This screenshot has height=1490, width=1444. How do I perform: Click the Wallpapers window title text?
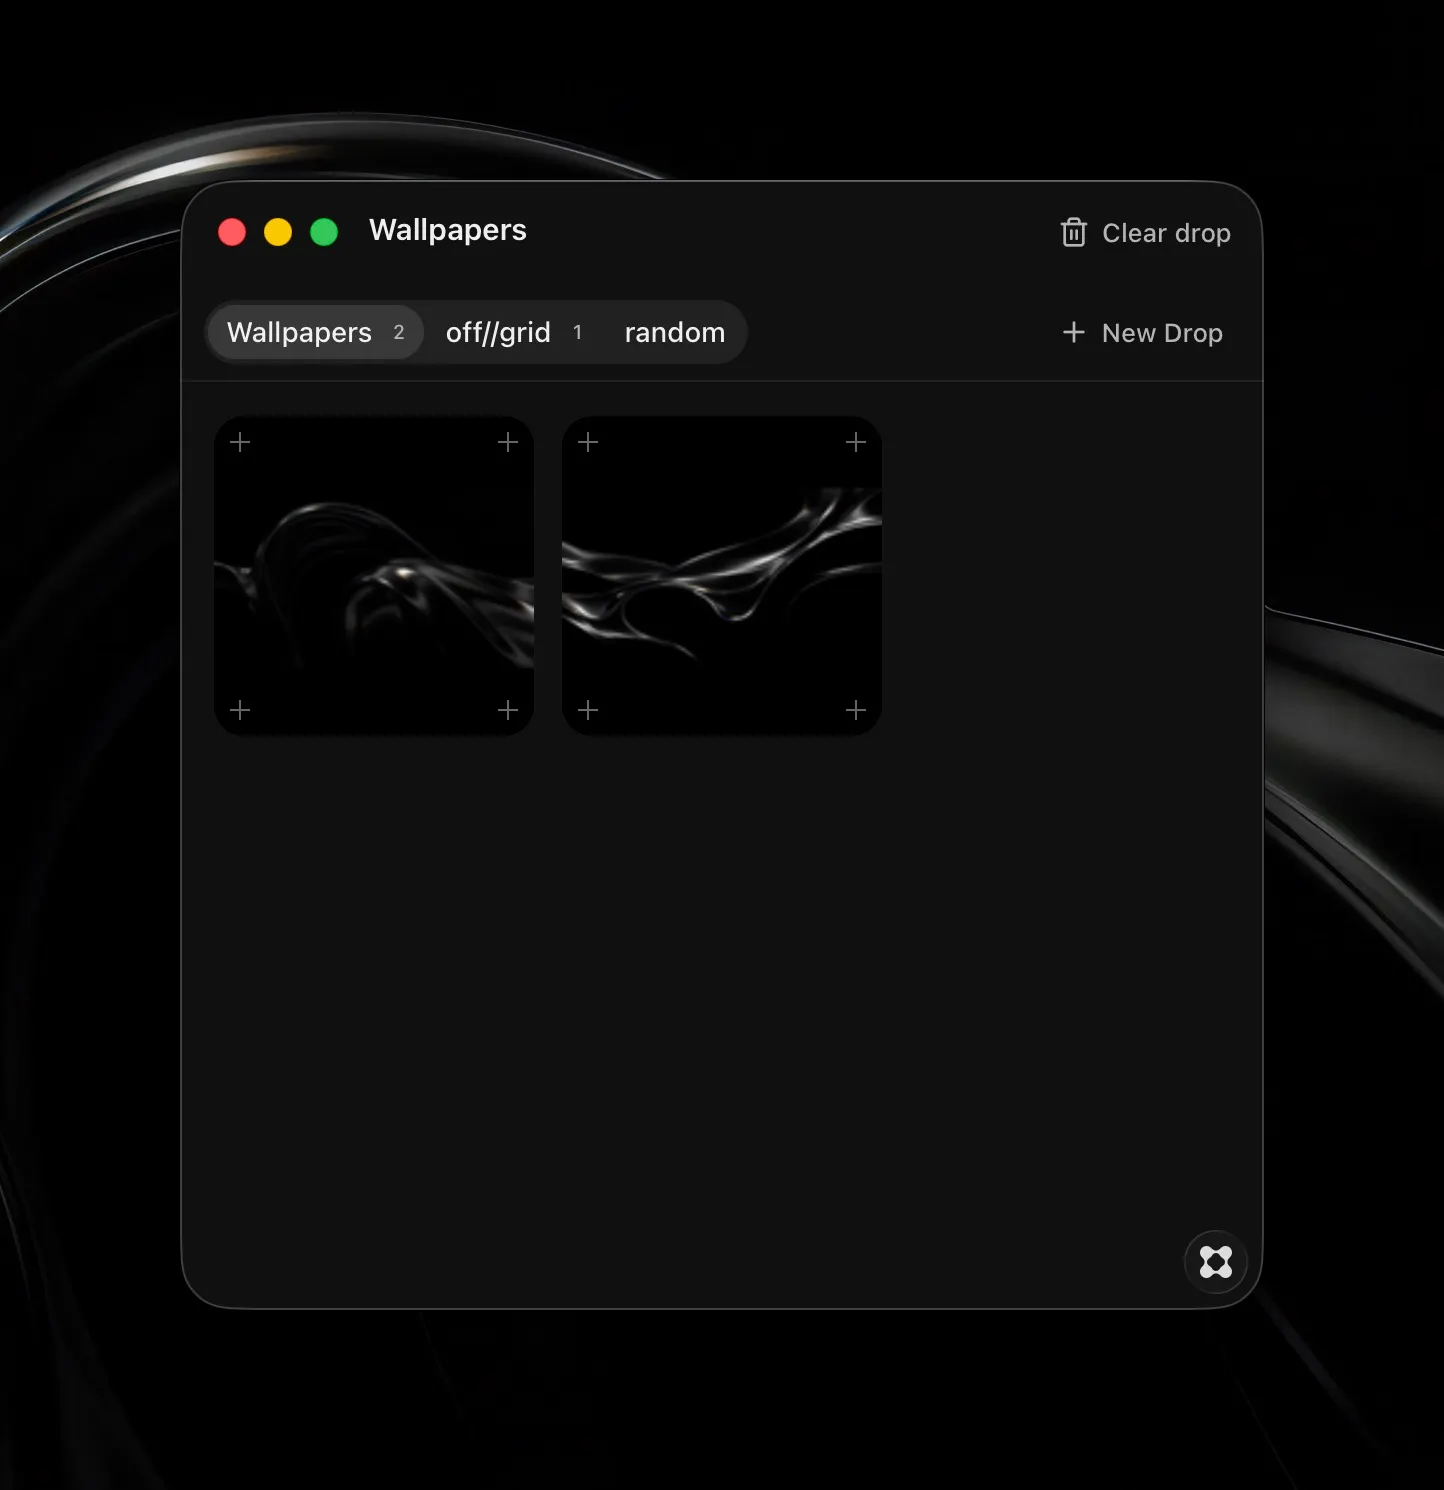447,231
